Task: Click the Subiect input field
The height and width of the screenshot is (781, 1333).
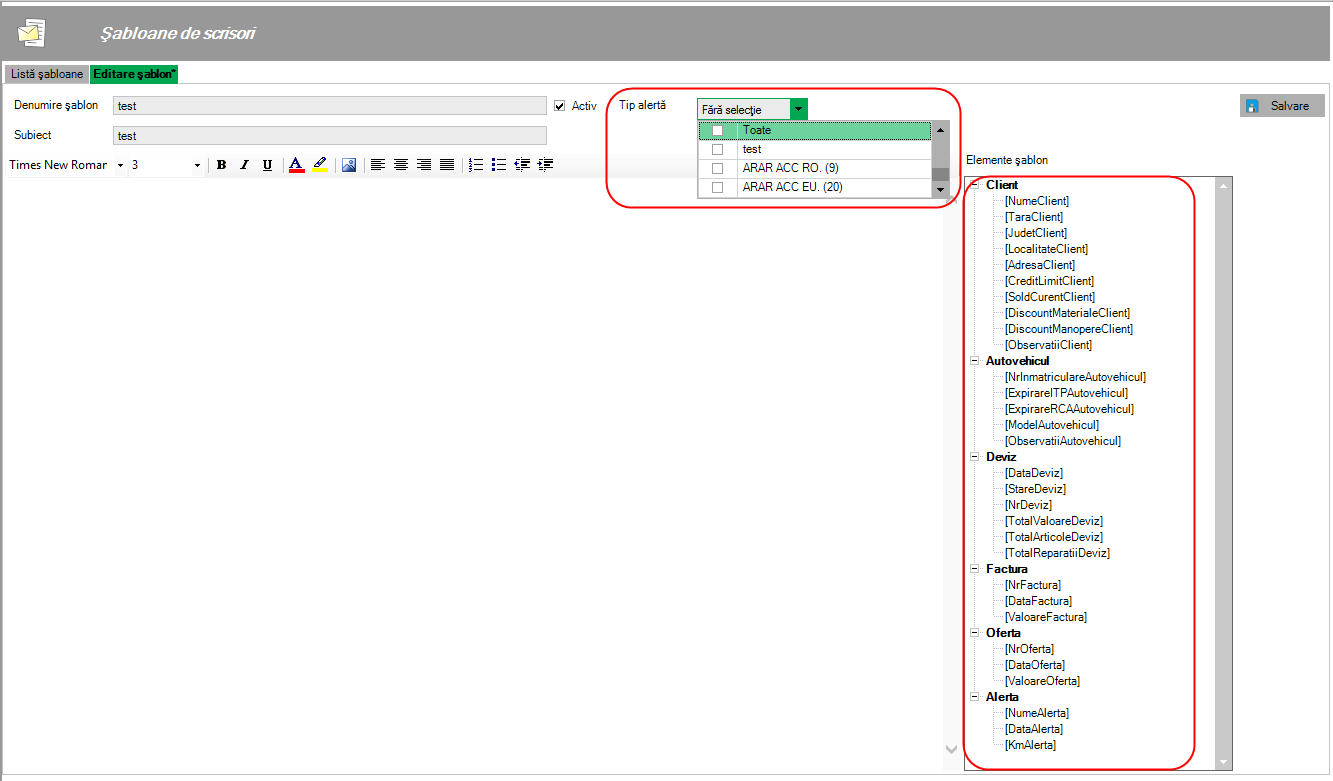Action: point(330,135)
